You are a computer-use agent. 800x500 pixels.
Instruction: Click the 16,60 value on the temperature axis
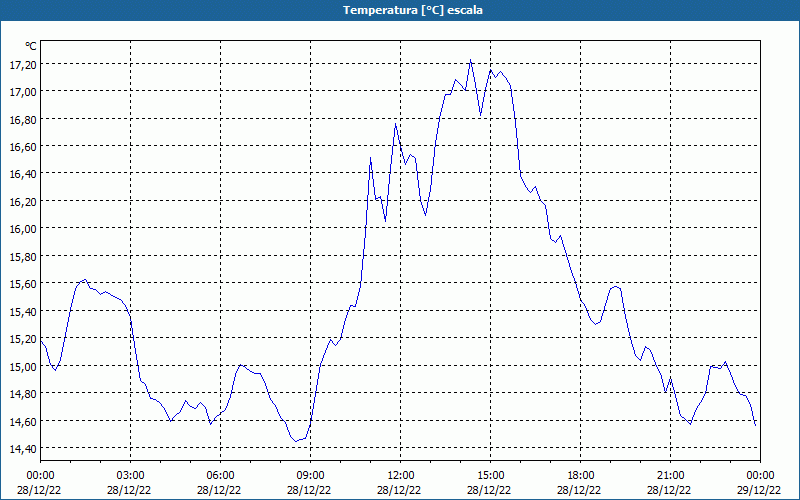(23, 147)
